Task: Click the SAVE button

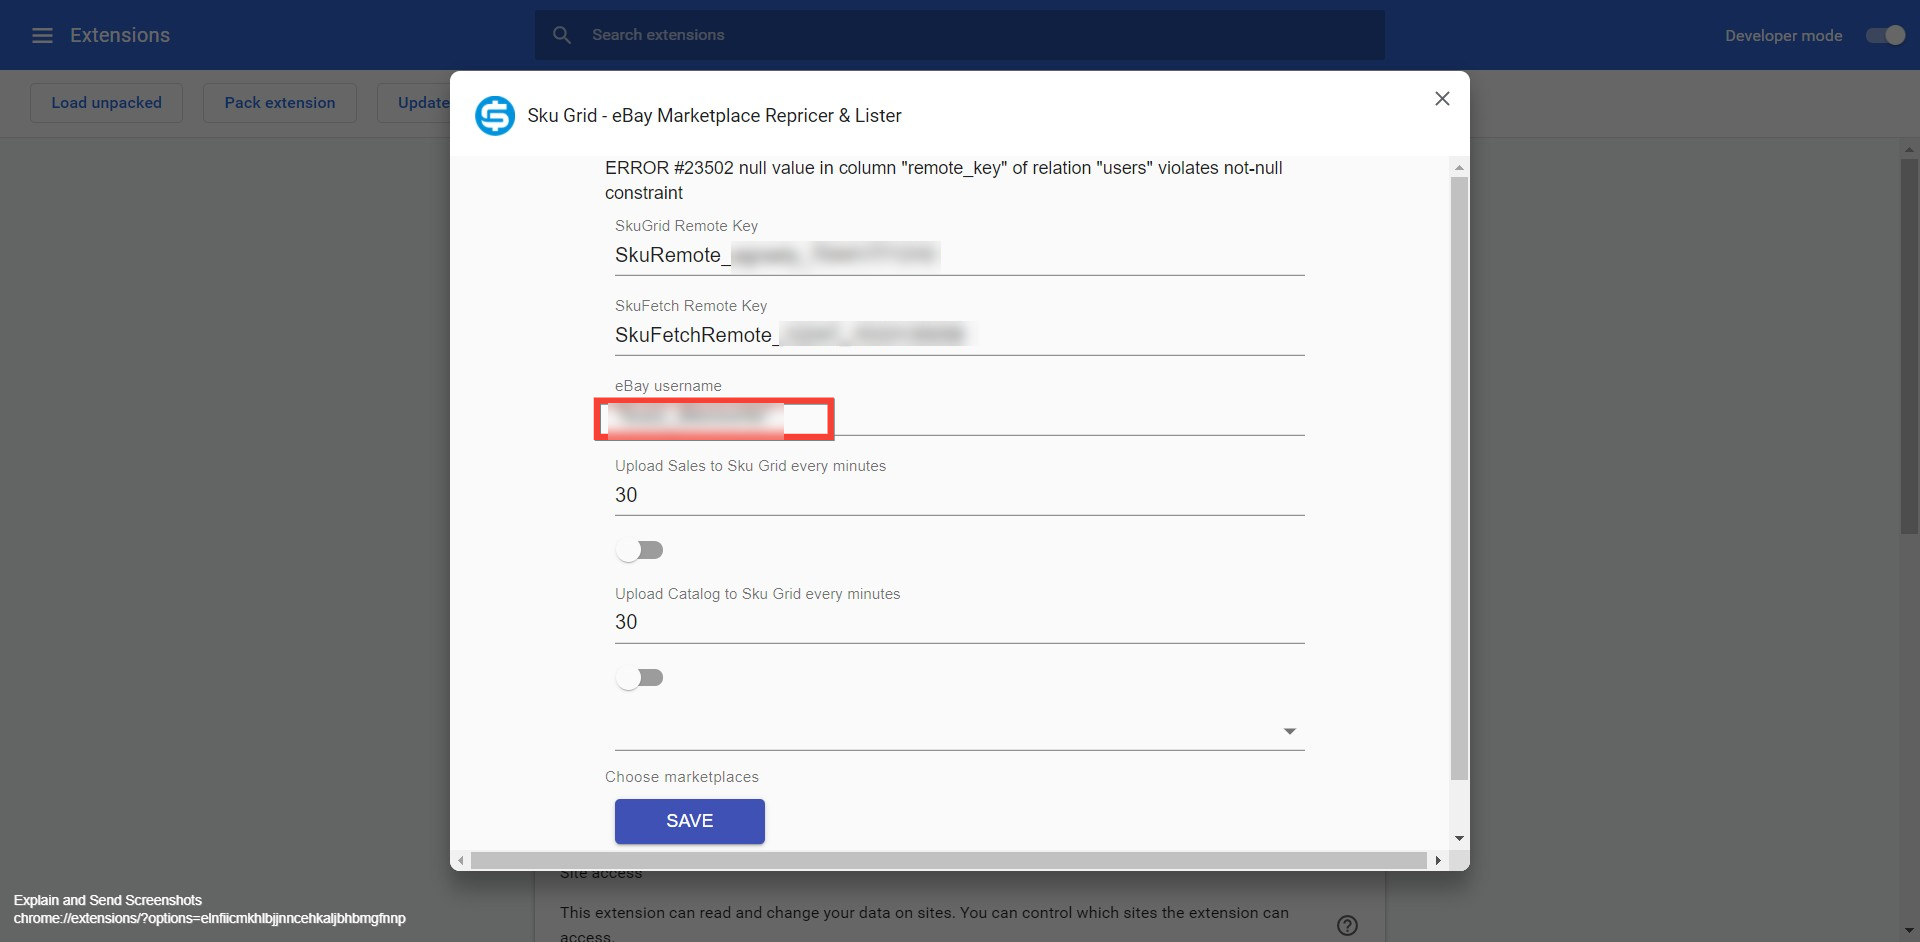Action: [x=690, y=821]
